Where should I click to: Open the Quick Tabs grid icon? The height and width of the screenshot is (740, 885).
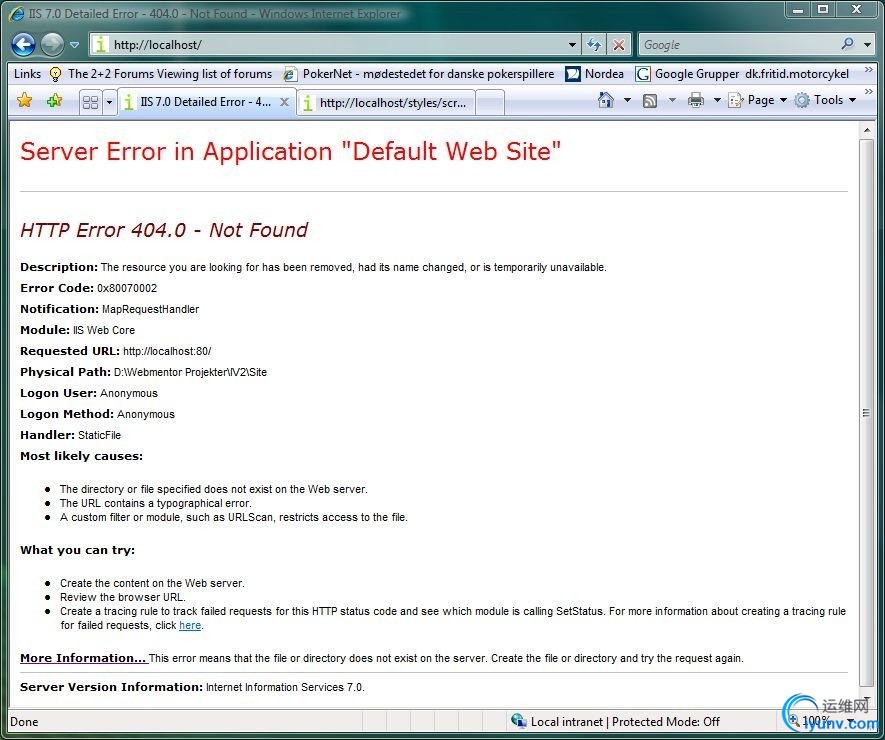tap(90, 102)
